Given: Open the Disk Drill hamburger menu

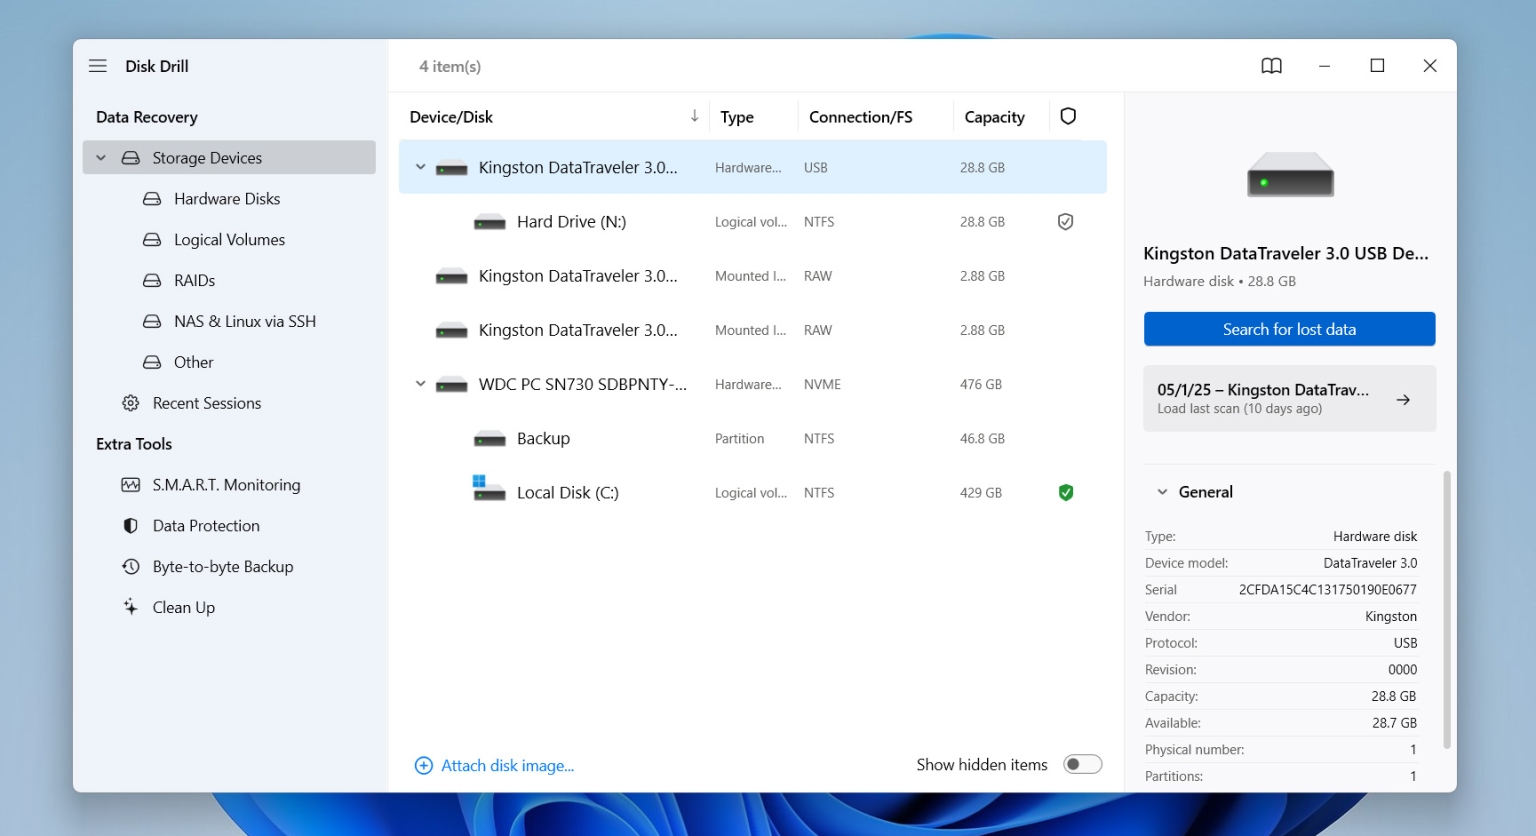Looking at the screenshot, I should tap(97, 66).
